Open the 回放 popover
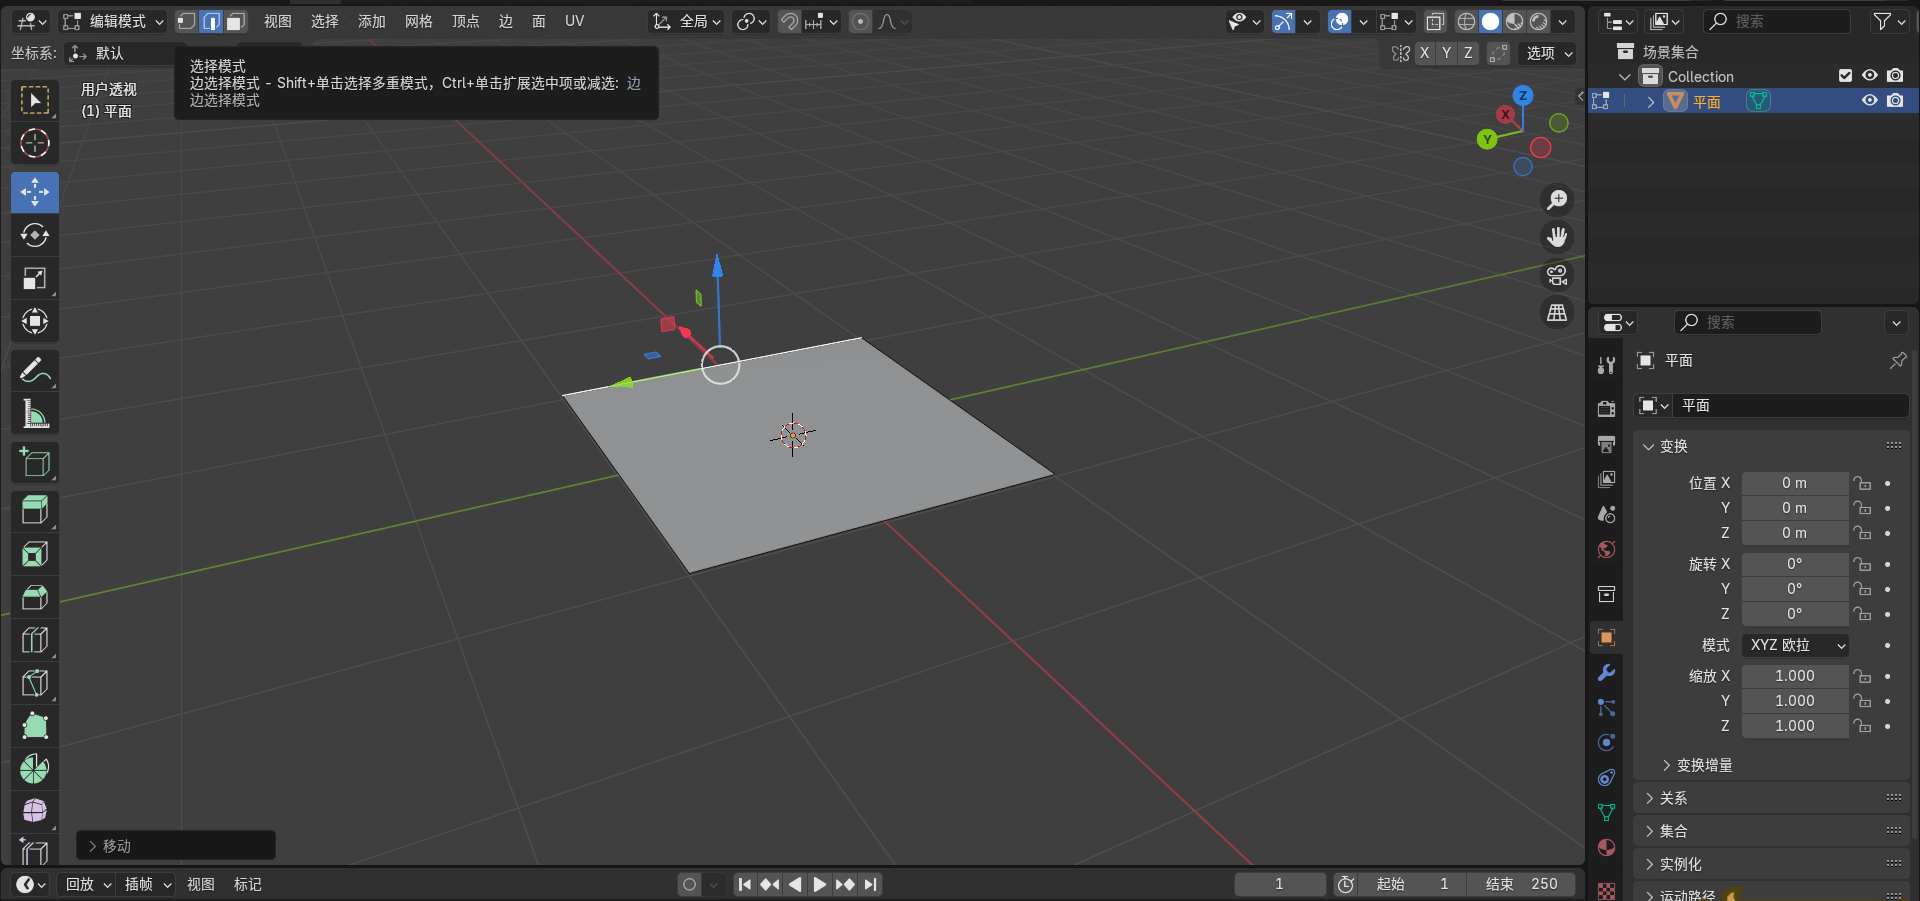1920x901 pixels. 88,884
